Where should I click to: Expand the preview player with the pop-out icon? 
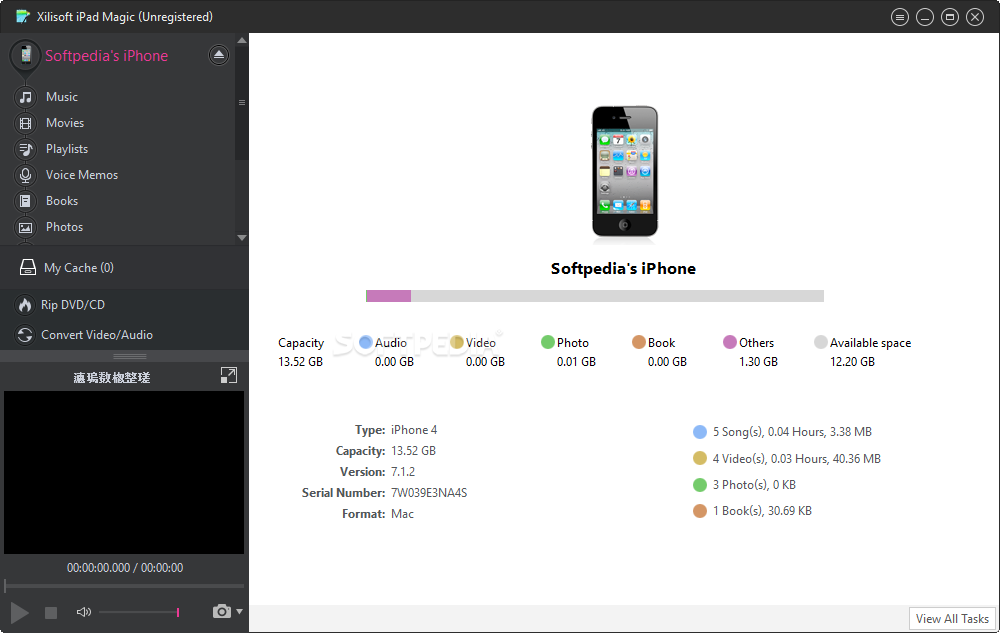click(229, 375)
